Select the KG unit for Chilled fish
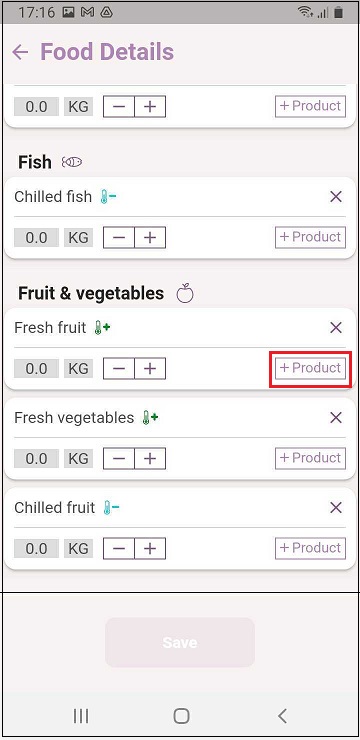The image size is (360, 740). click(x=78, y=237)
